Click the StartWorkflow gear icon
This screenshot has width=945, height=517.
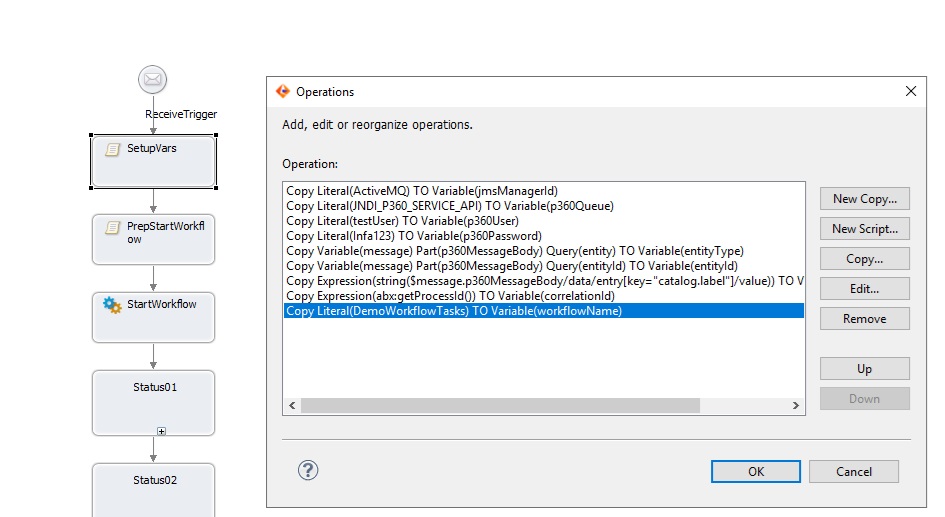pyautogui.click(x=112, y=305)
